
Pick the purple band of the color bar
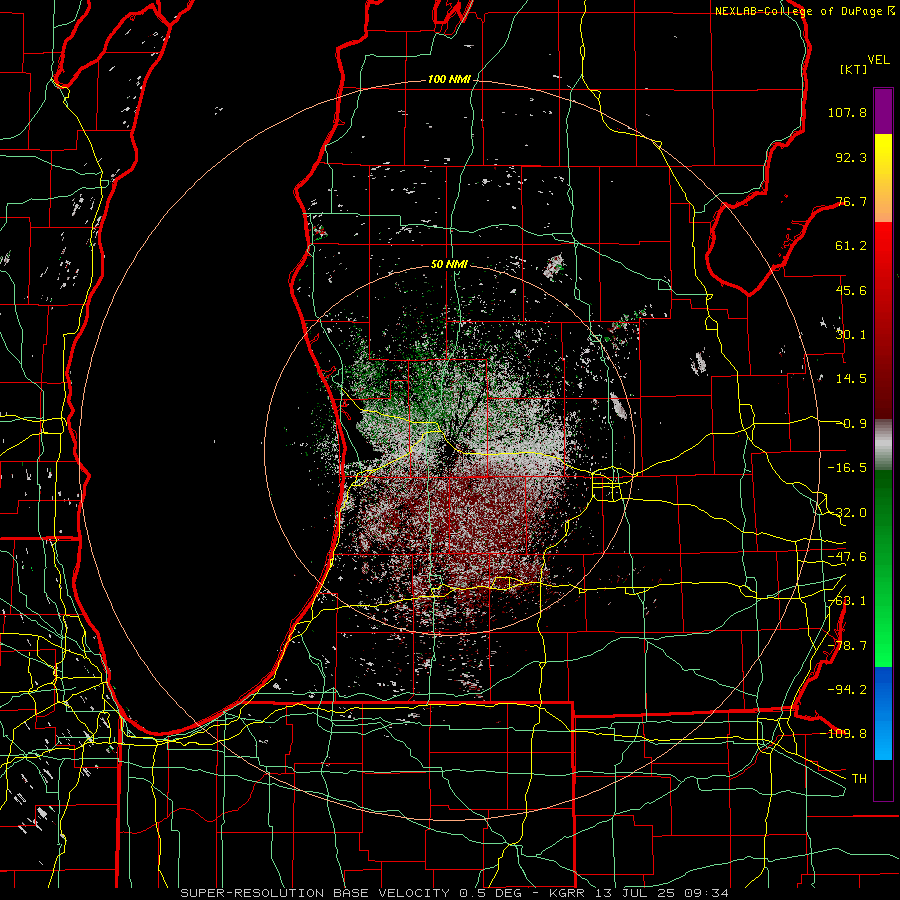click(883, 111)
